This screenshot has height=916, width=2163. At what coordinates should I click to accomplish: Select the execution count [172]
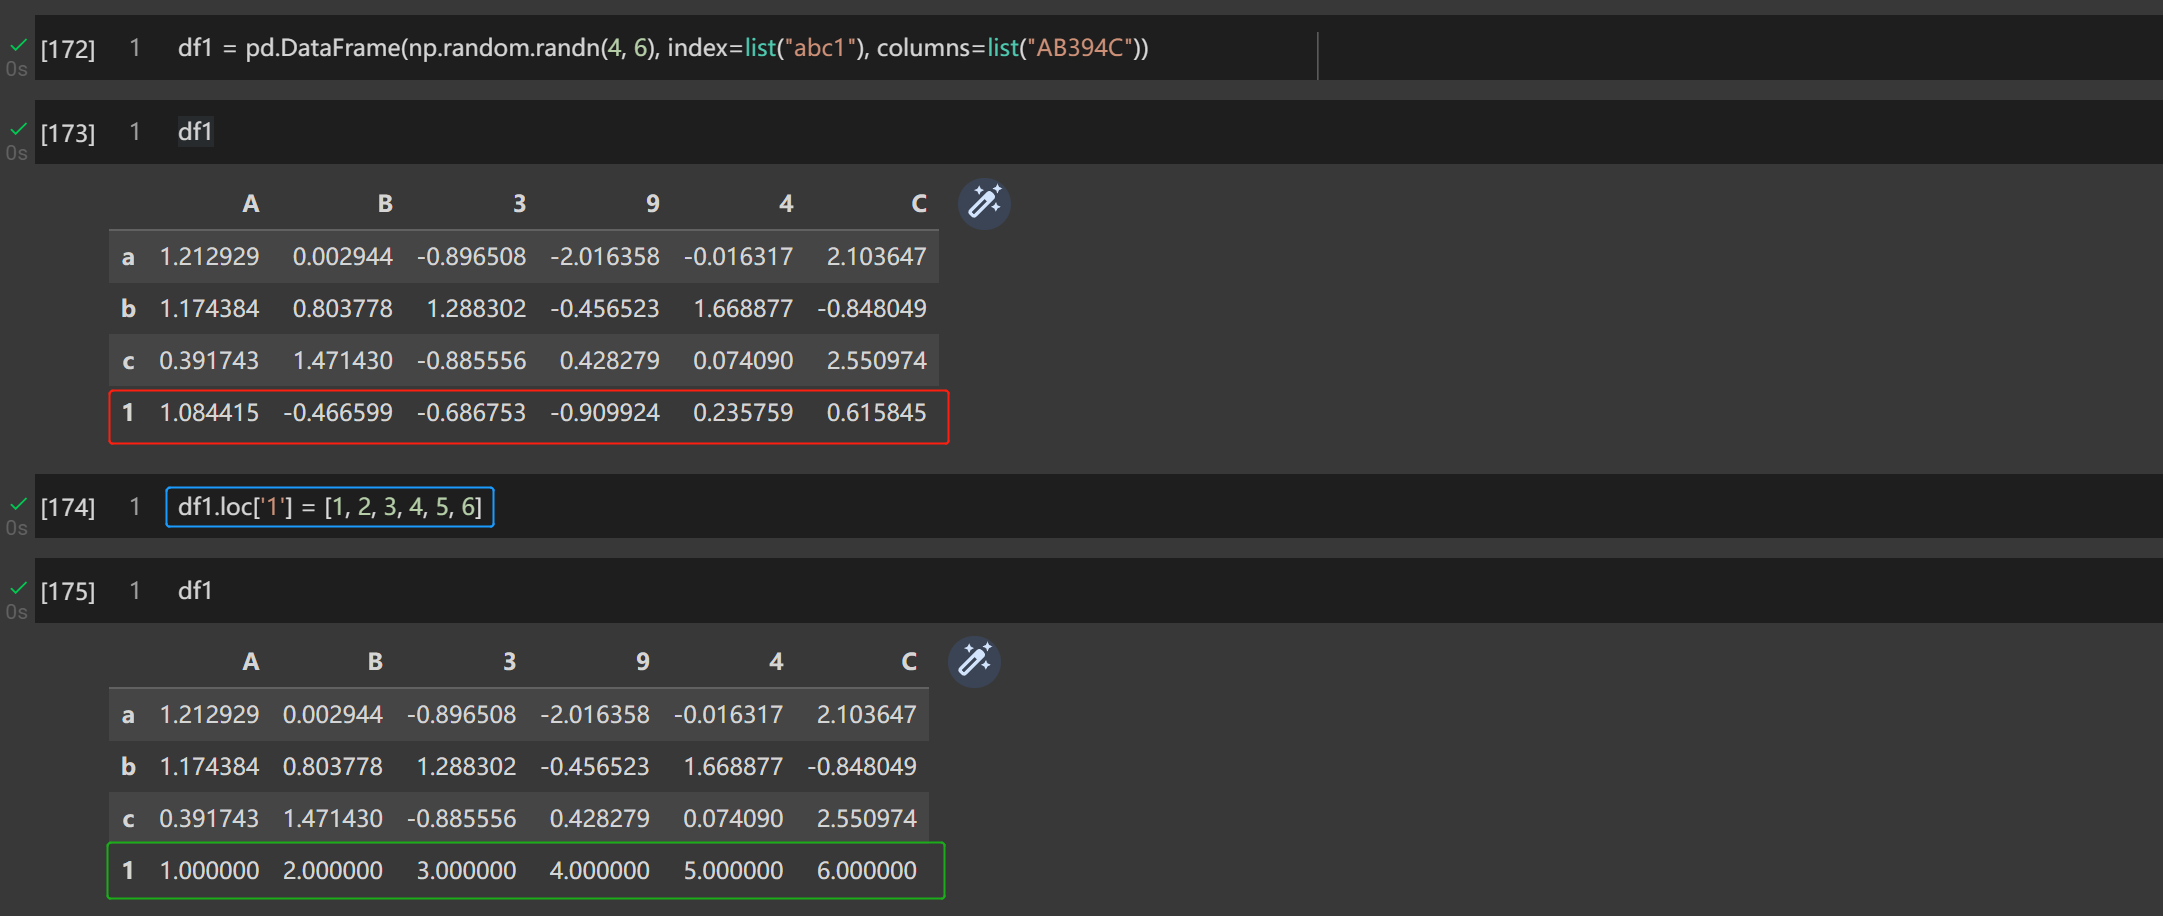[68, 49]
